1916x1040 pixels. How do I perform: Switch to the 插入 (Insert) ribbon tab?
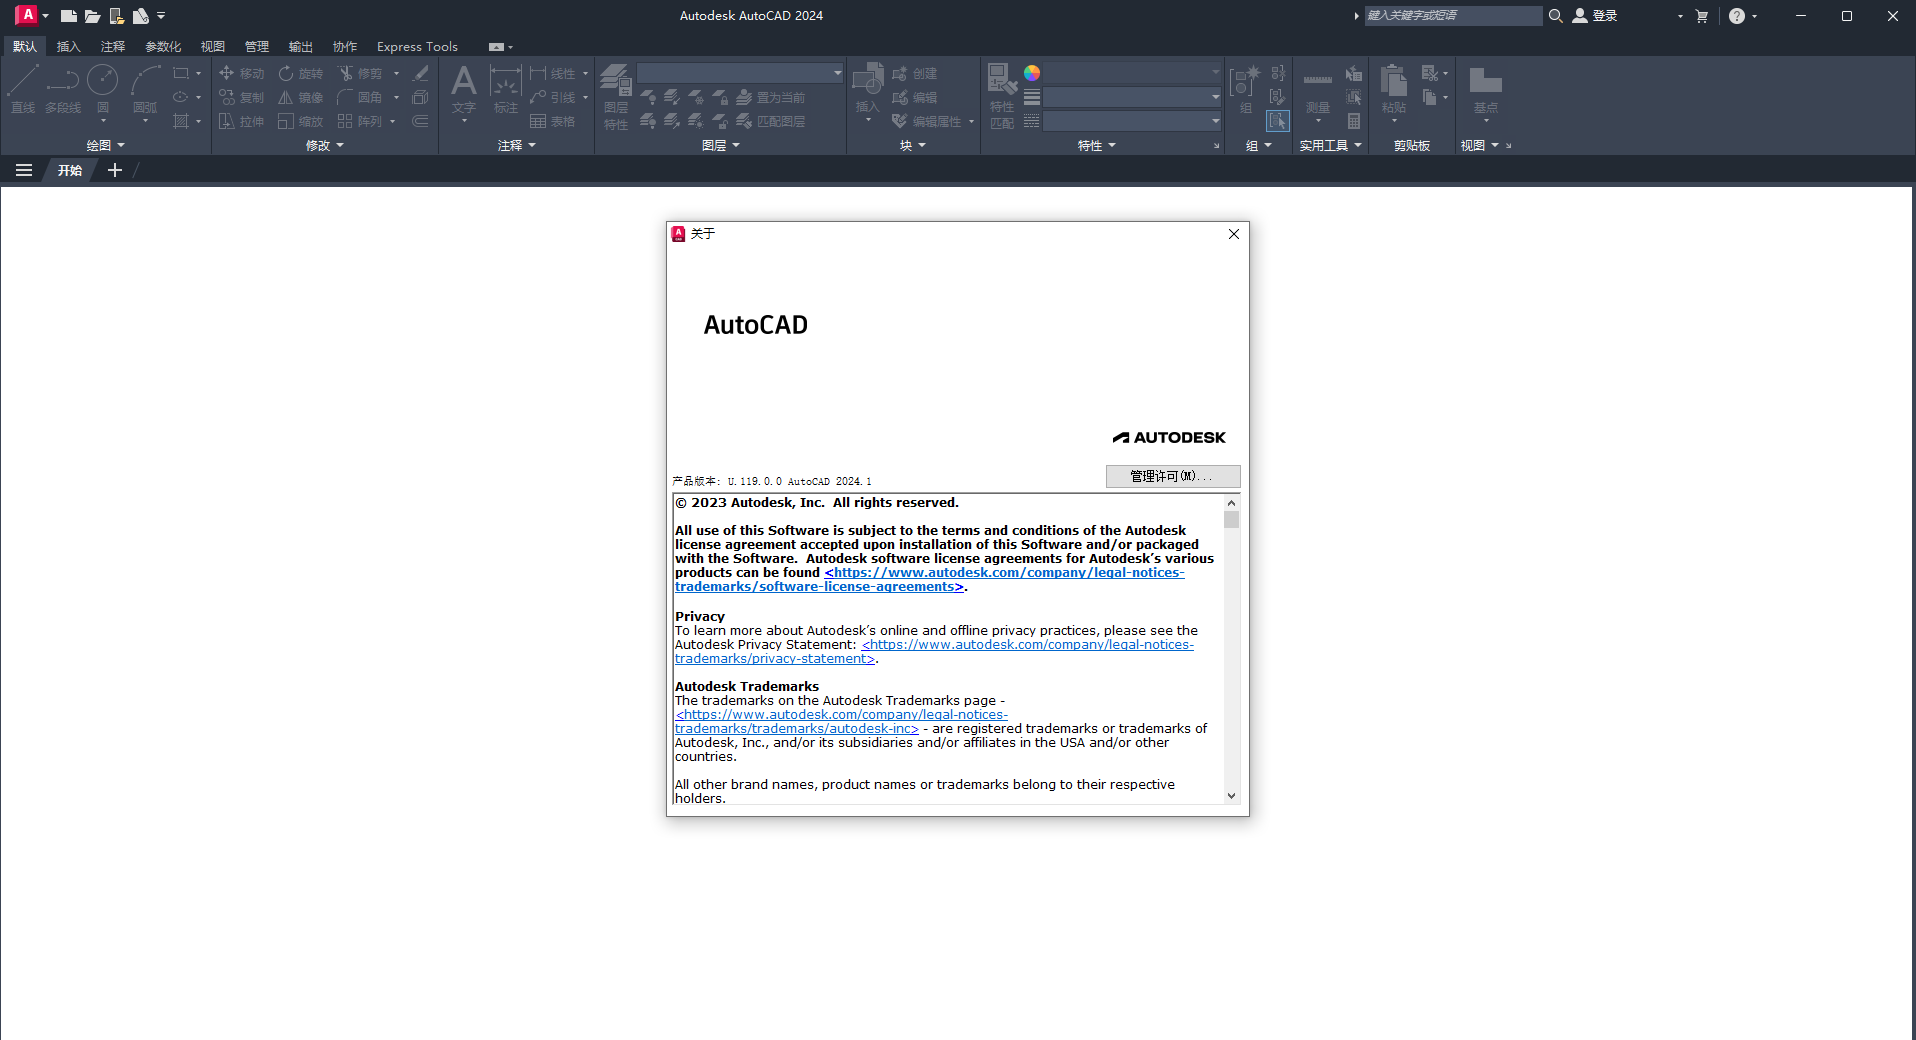pos(68,47)
